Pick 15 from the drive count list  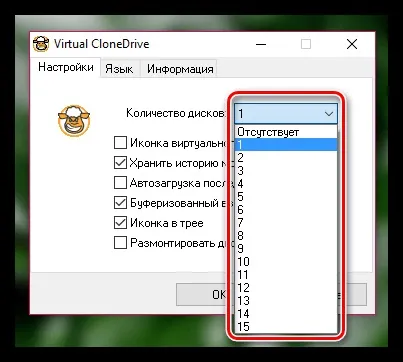[286, 327]
